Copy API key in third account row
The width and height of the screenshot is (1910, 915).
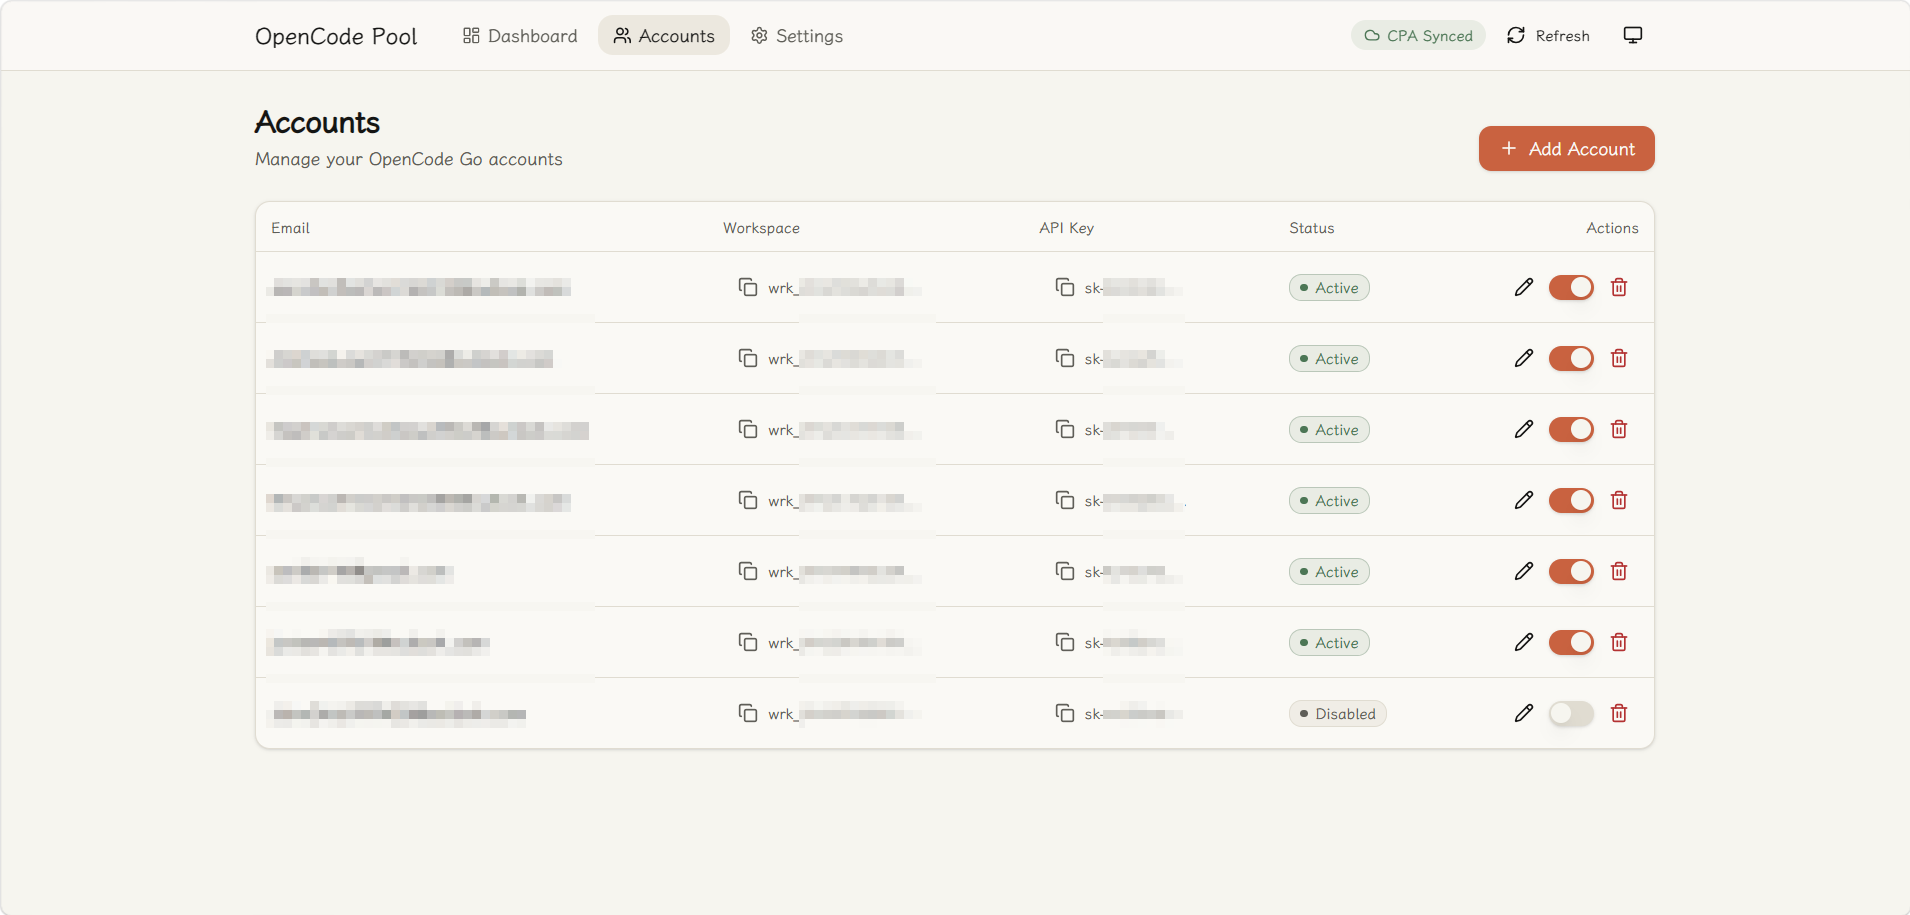tap(1065, 429)
